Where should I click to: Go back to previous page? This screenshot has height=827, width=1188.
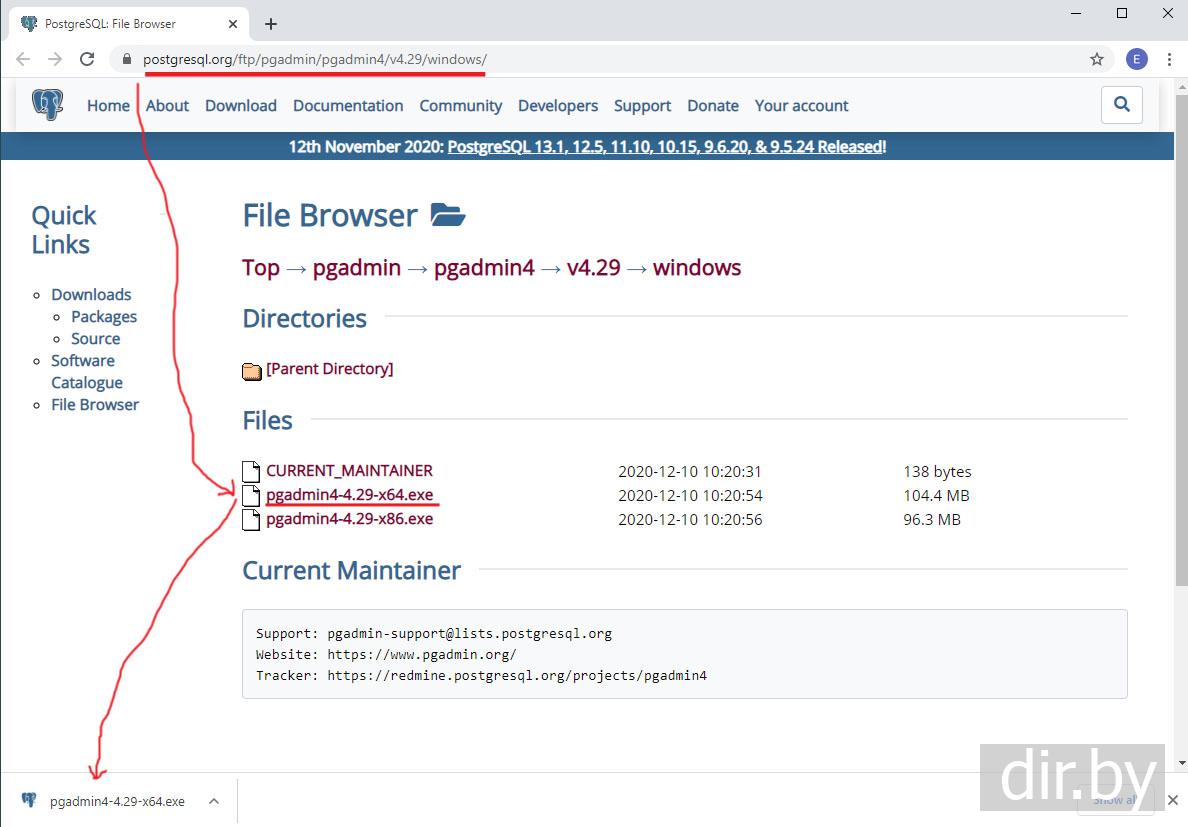point(23,59)
